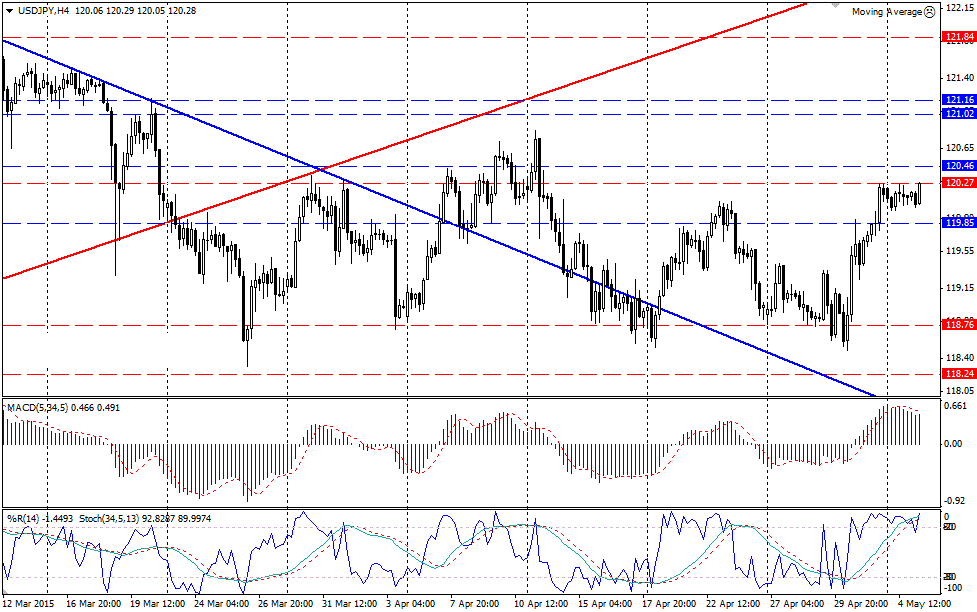Viewport: 977px width, 612px height.
Task: Click the 119.15 price scale value
Action: 960,288
